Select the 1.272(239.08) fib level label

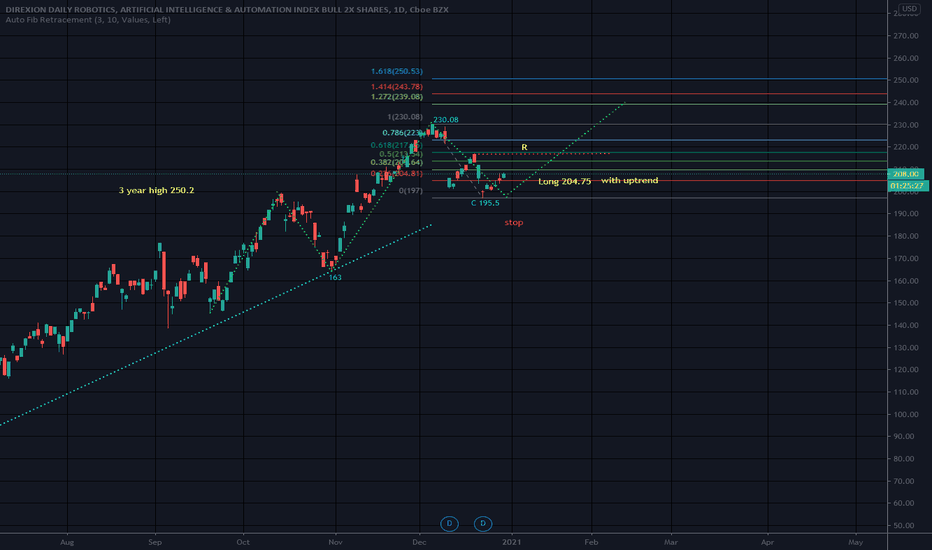(396, 97)
